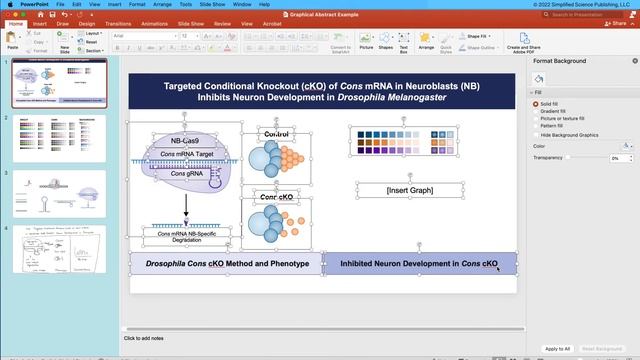This screenshot has height=360, width=640.
Task: Undo the last action
Action: 64,14
